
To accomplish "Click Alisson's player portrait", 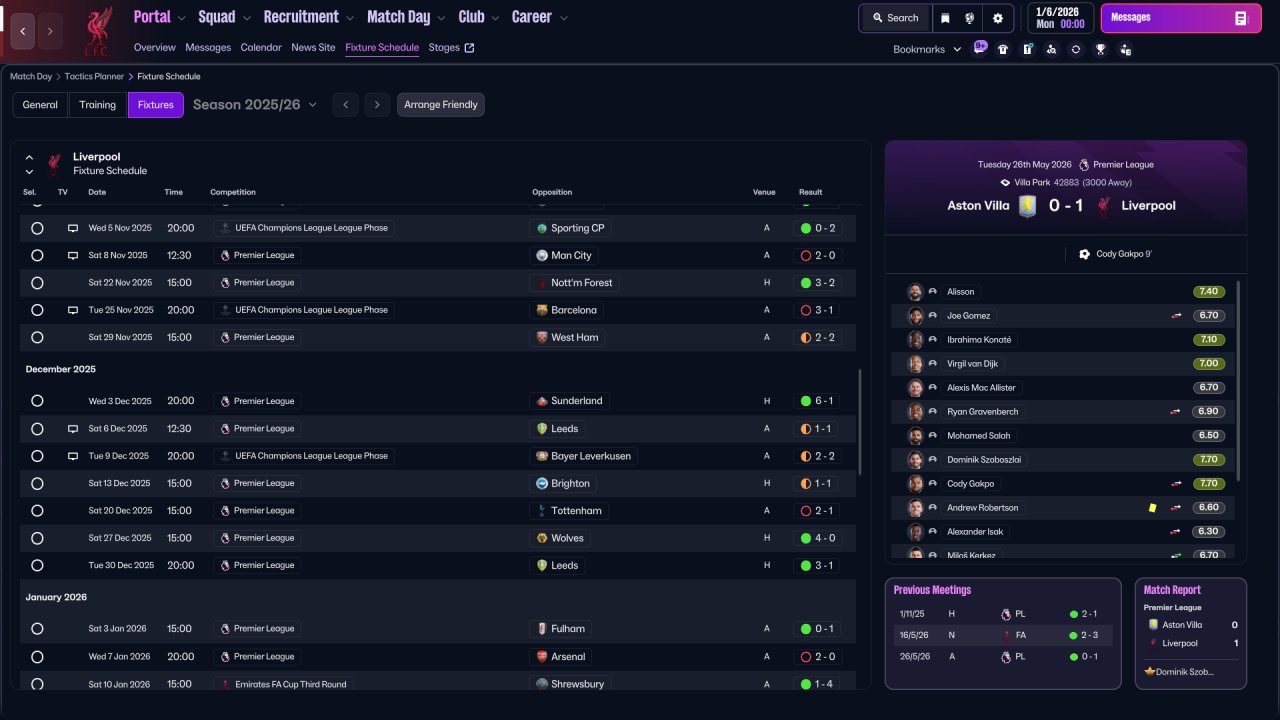I will pyautogui.click(x=915, y=292).
